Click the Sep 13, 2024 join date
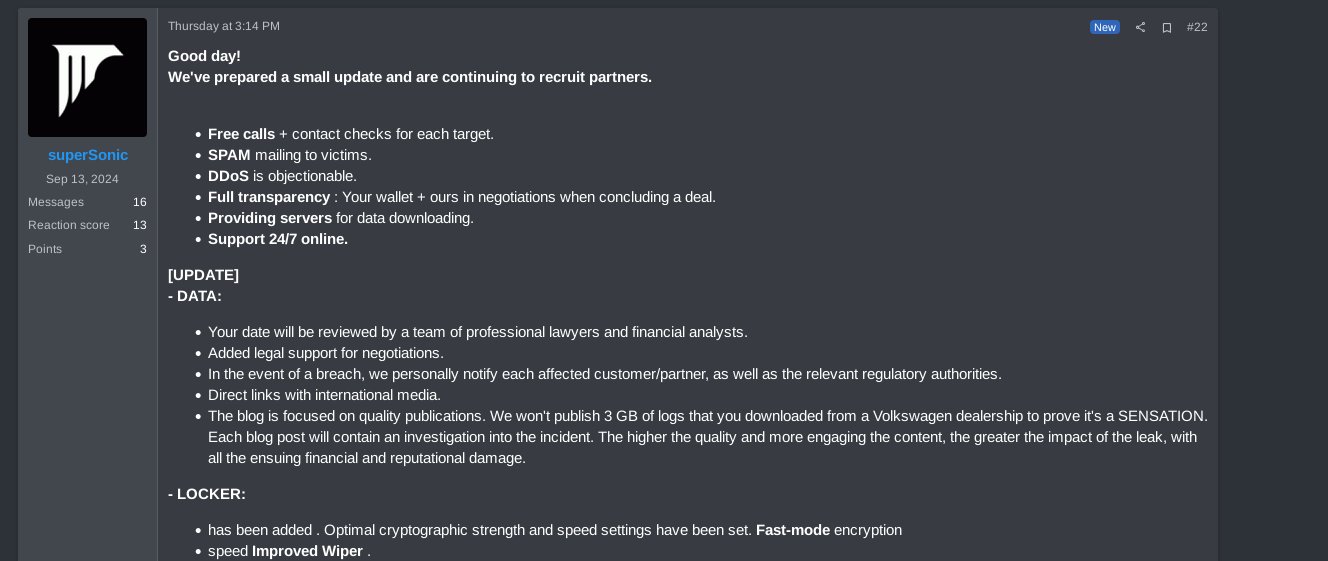This screenshot has width=1328, height=561. 82,179
